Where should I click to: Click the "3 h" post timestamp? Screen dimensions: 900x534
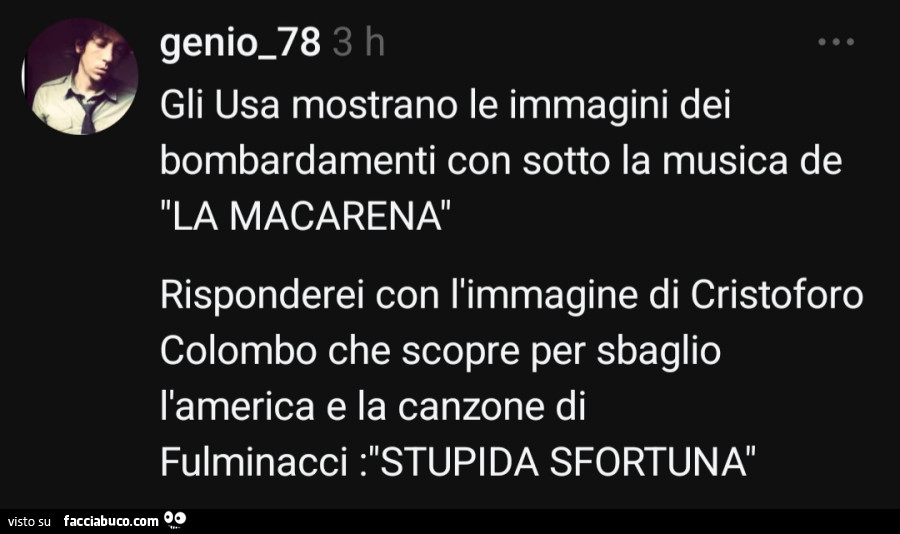coord(359,43)
